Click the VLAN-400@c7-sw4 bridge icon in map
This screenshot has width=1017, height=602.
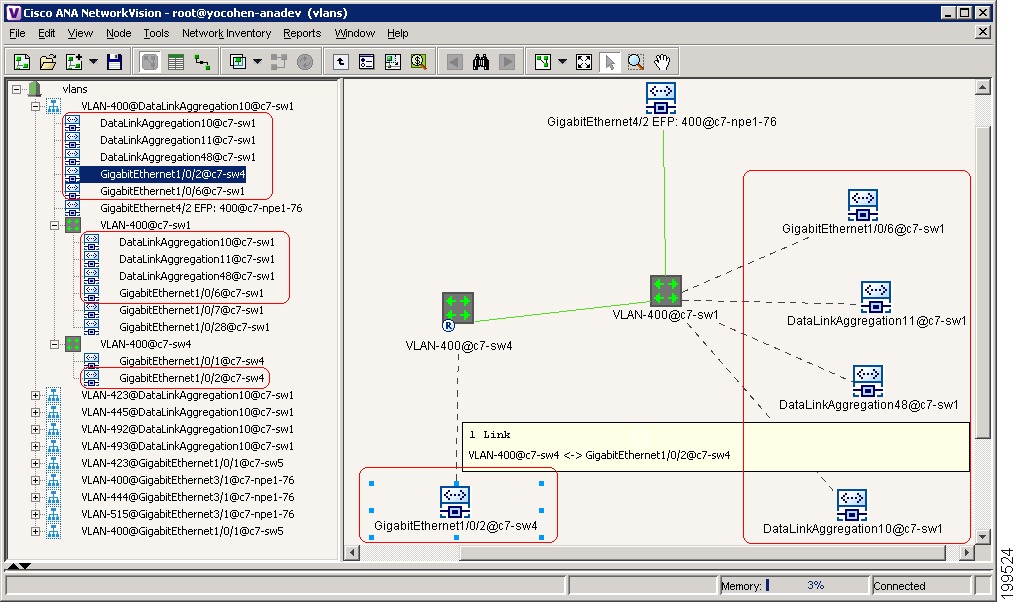[x=458, y=309]
